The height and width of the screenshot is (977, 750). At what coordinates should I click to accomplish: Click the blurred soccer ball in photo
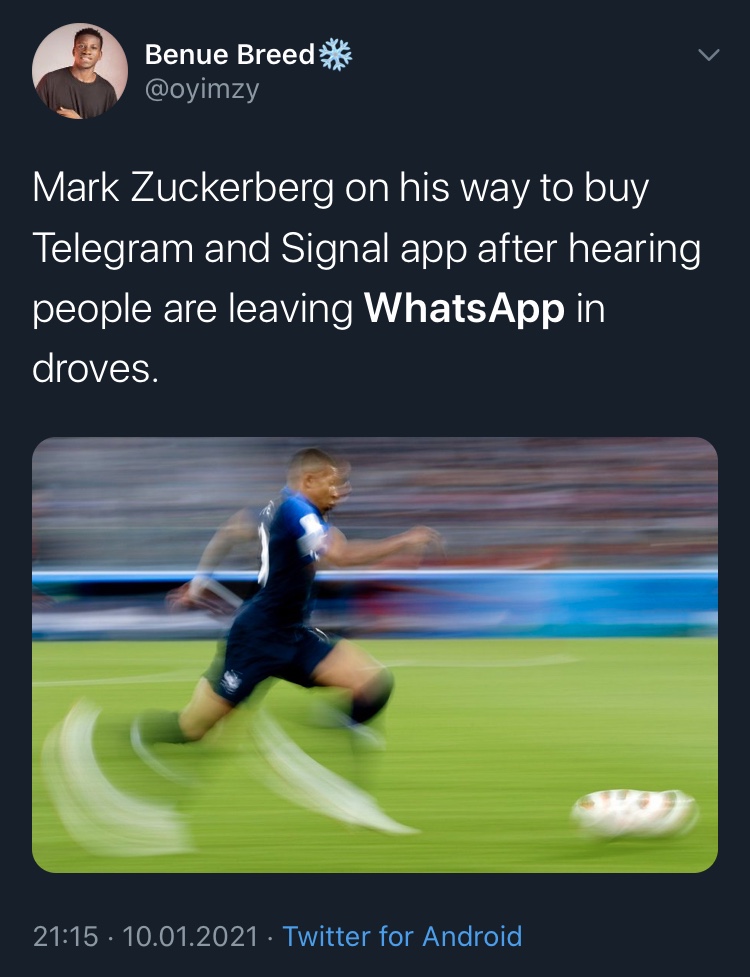click(634, 813)
